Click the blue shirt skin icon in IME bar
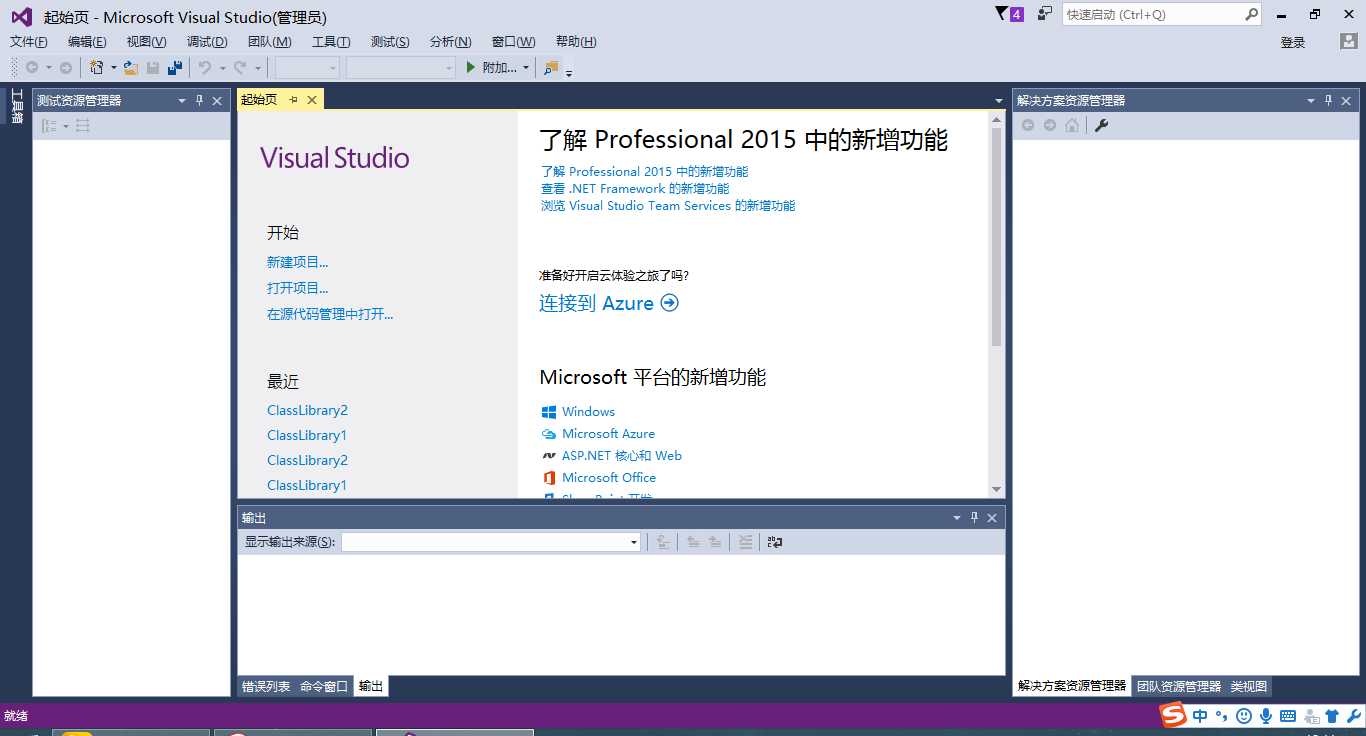This screenshot has height=736, width=1366. point(1332,716)
